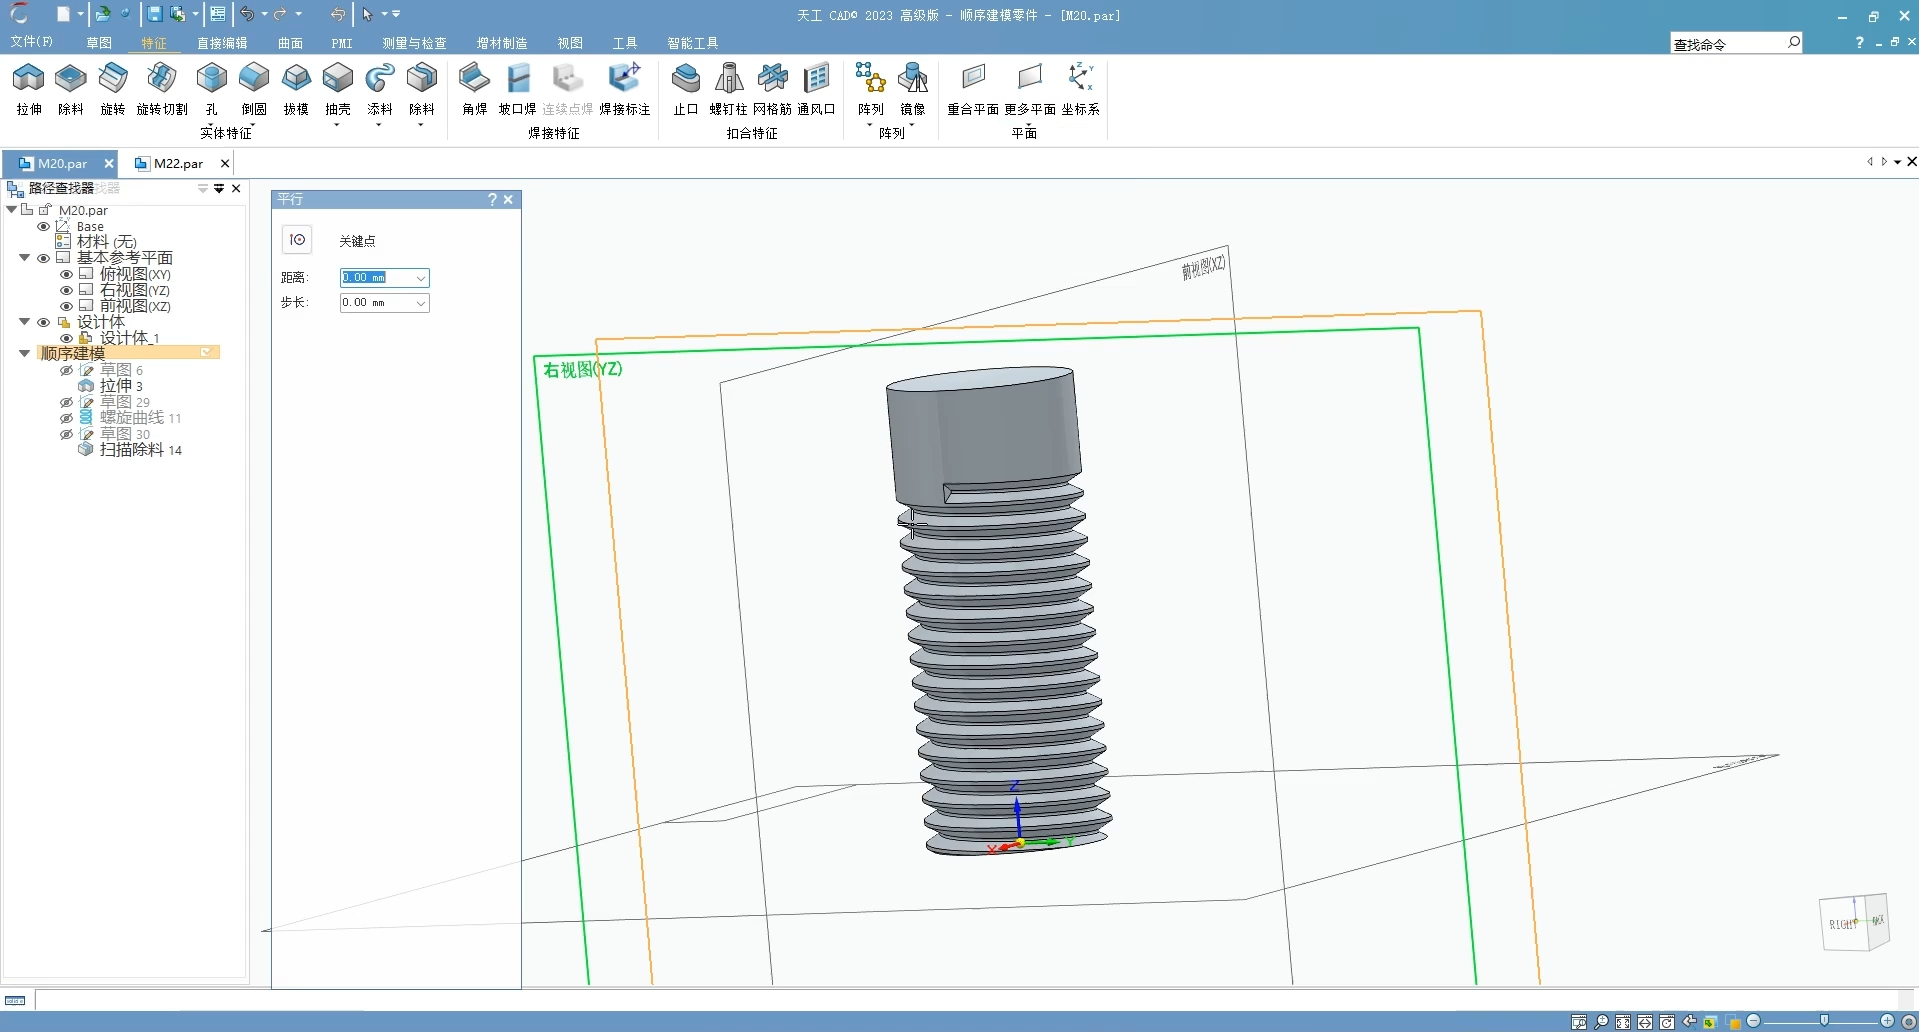
Task: Click the first 除料 cut tool
Action: (x=71, y=89)
